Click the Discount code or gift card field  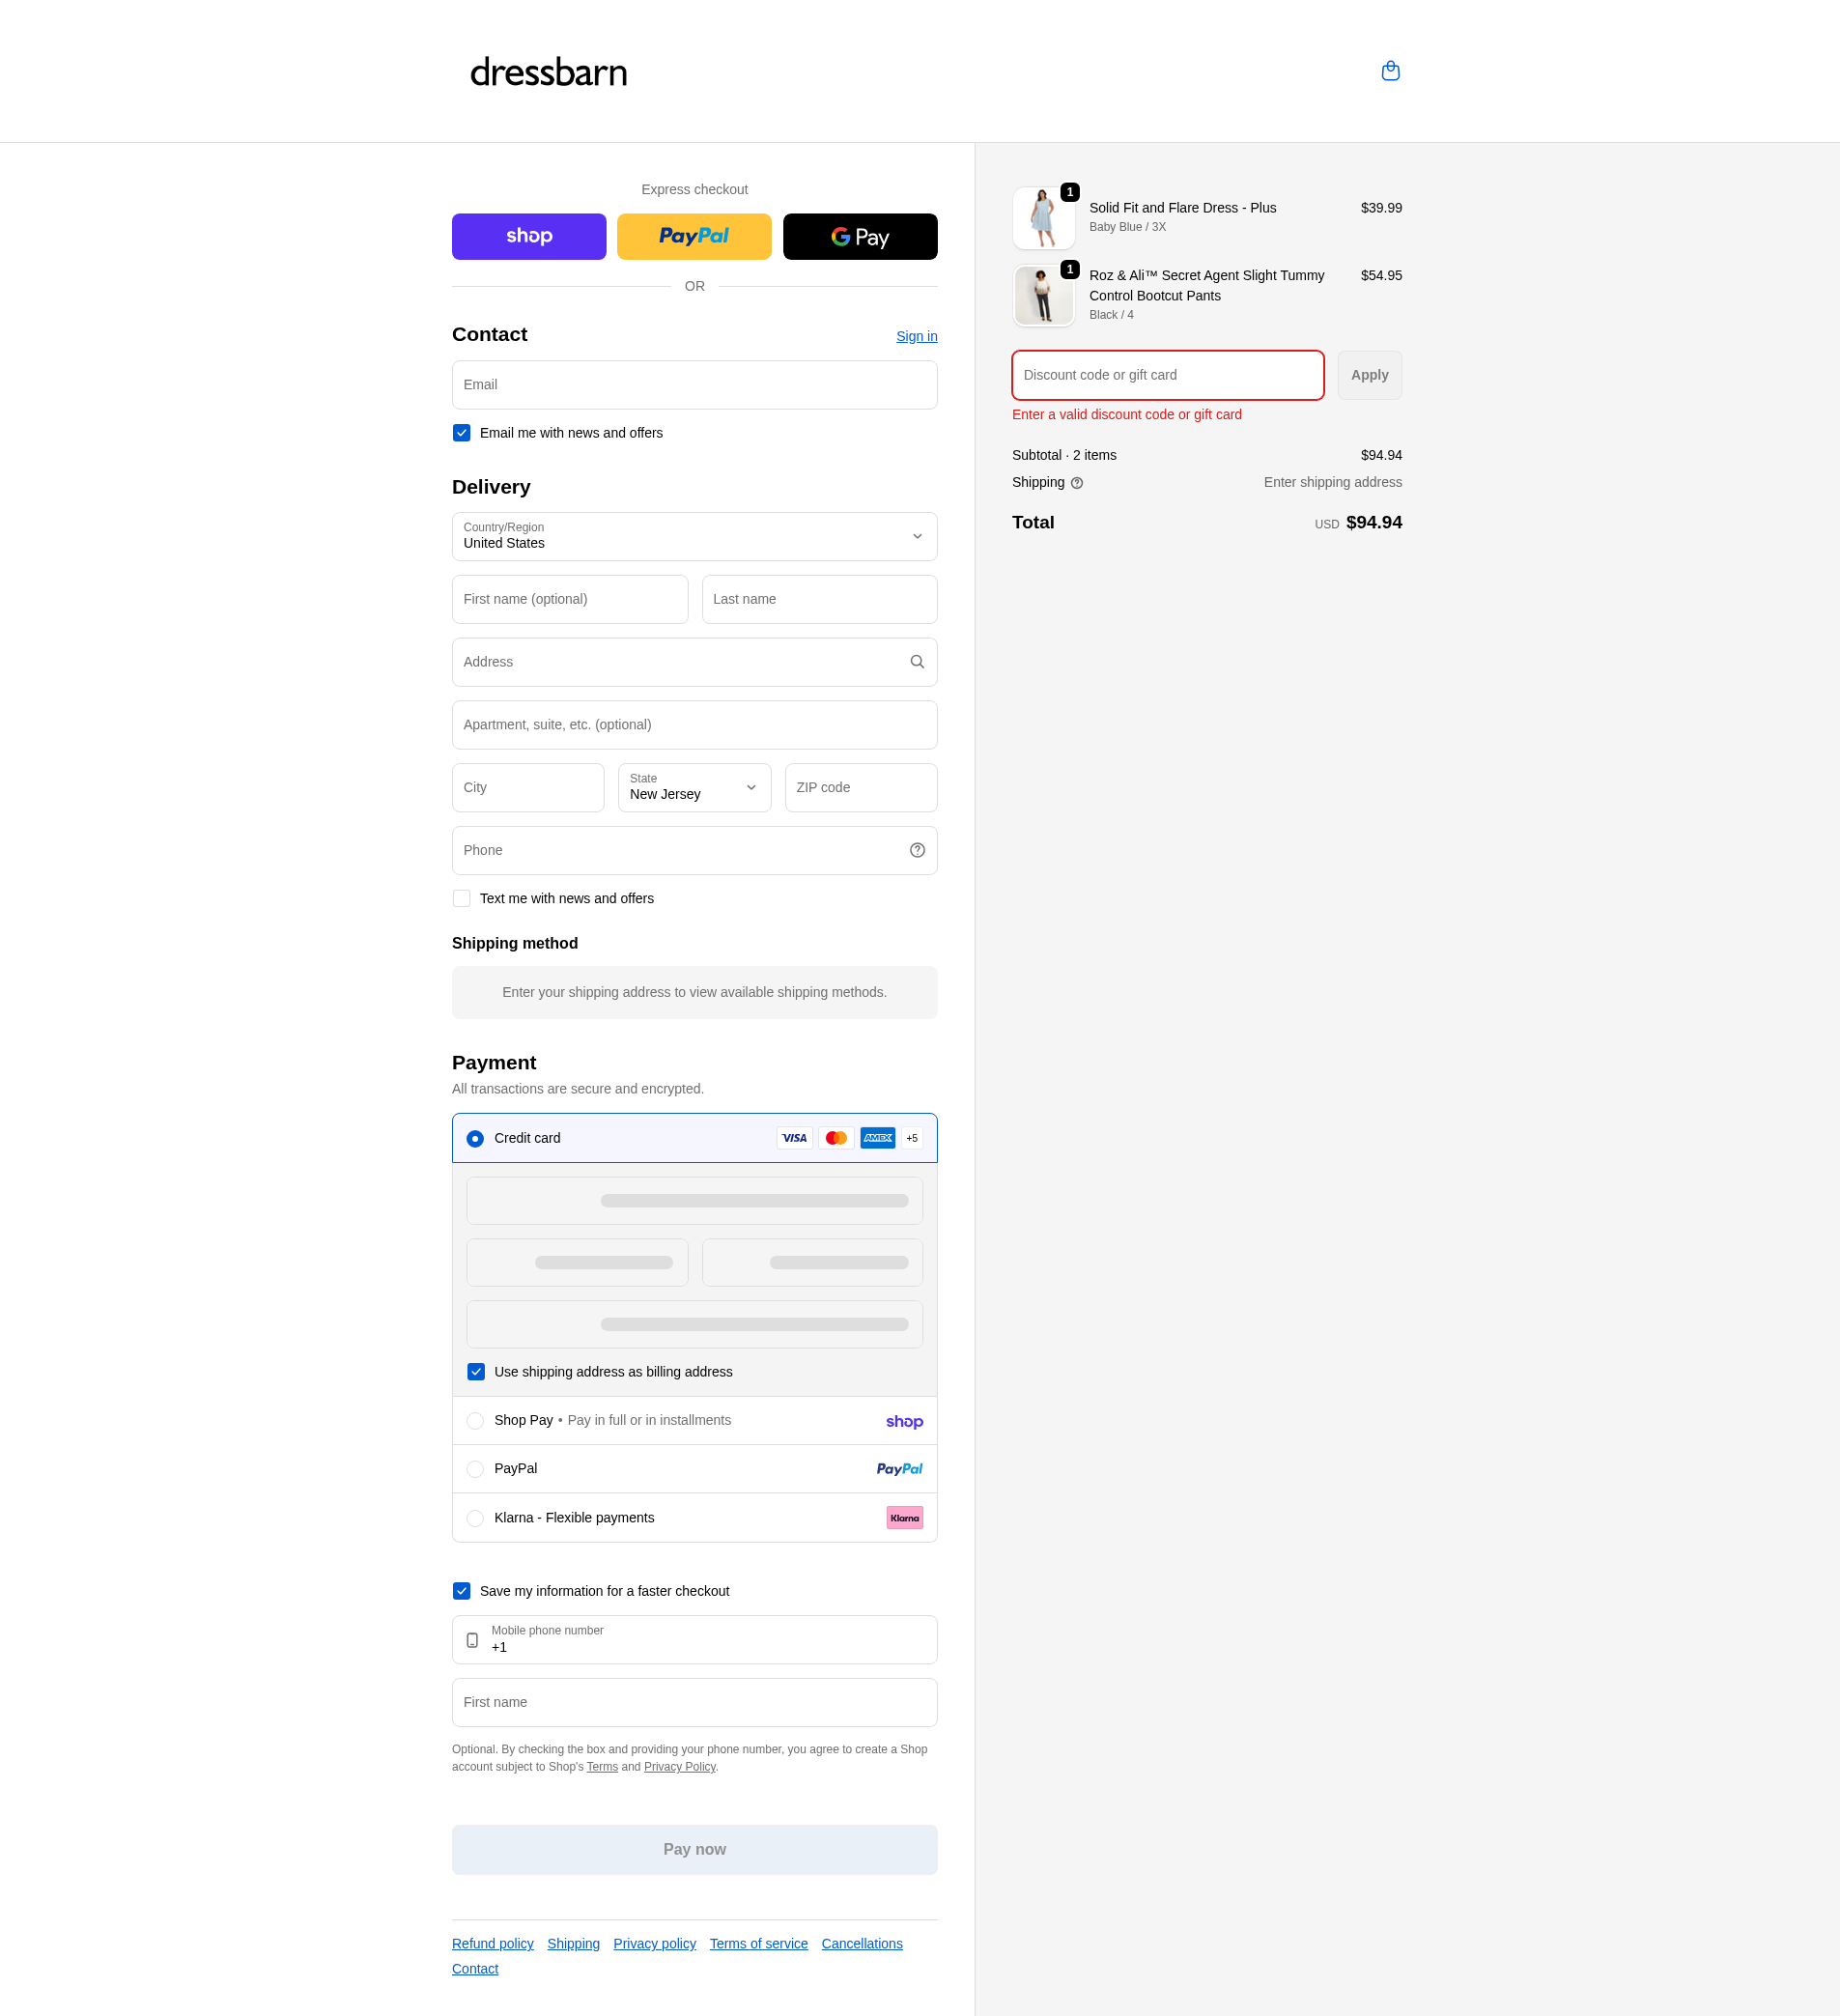tap(1167, 375)
